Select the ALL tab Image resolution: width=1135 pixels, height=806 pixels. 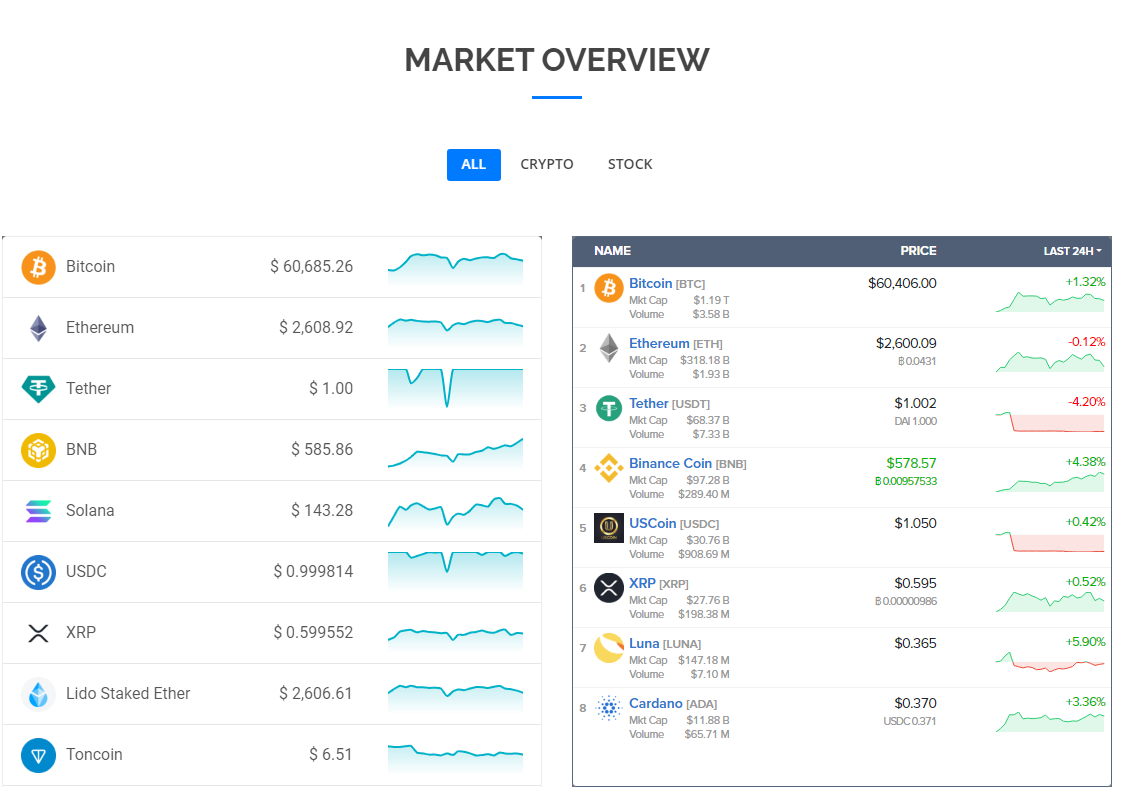tap(473, 165)
